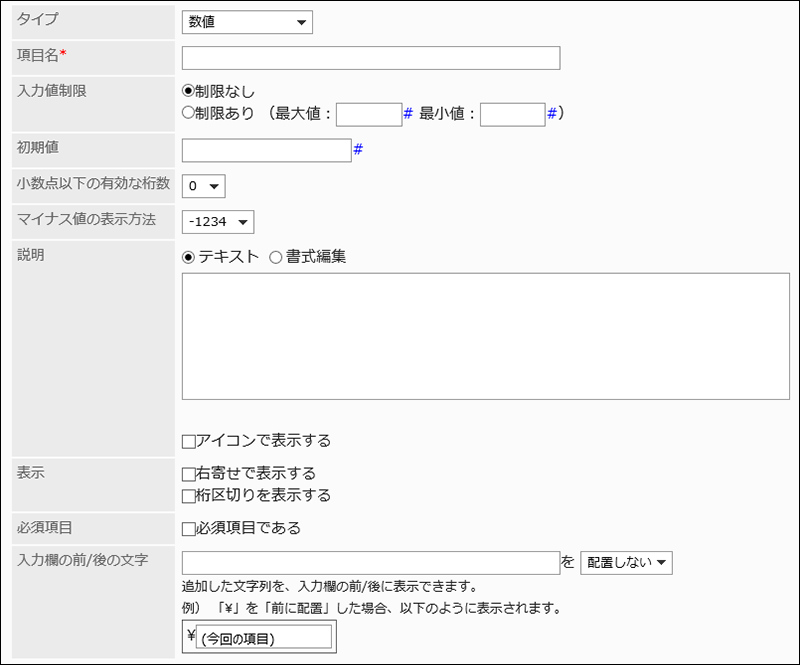Click the # link beside 最小値
The height and width of the screenshot is (665, 800).
point(552,114)
